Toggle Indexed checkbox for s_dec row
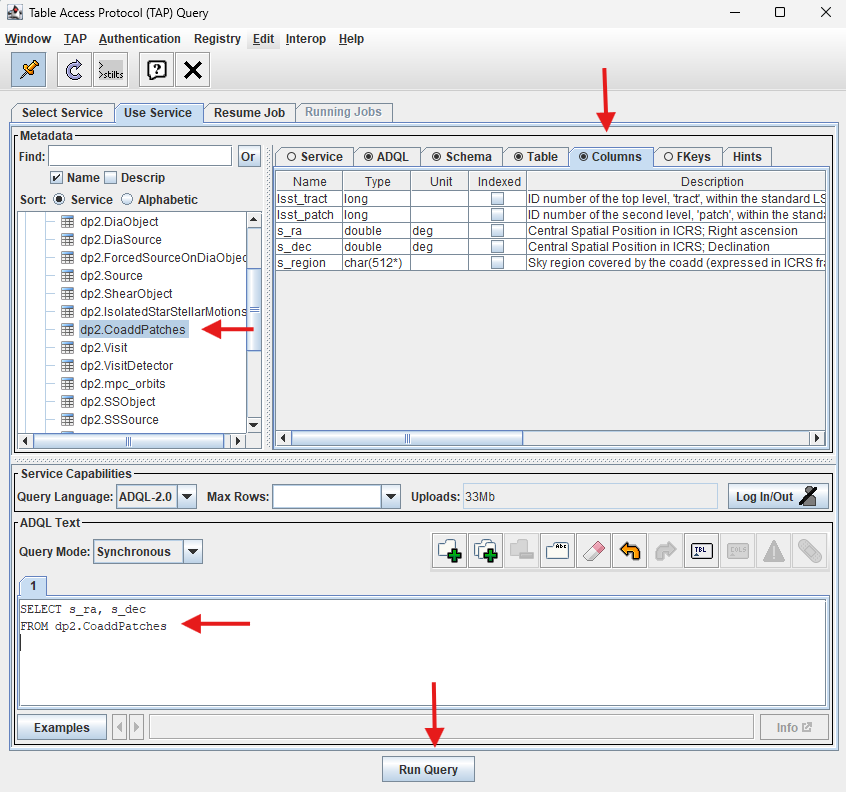The width and height of the screenshot is (846, 792). [497, 247]
